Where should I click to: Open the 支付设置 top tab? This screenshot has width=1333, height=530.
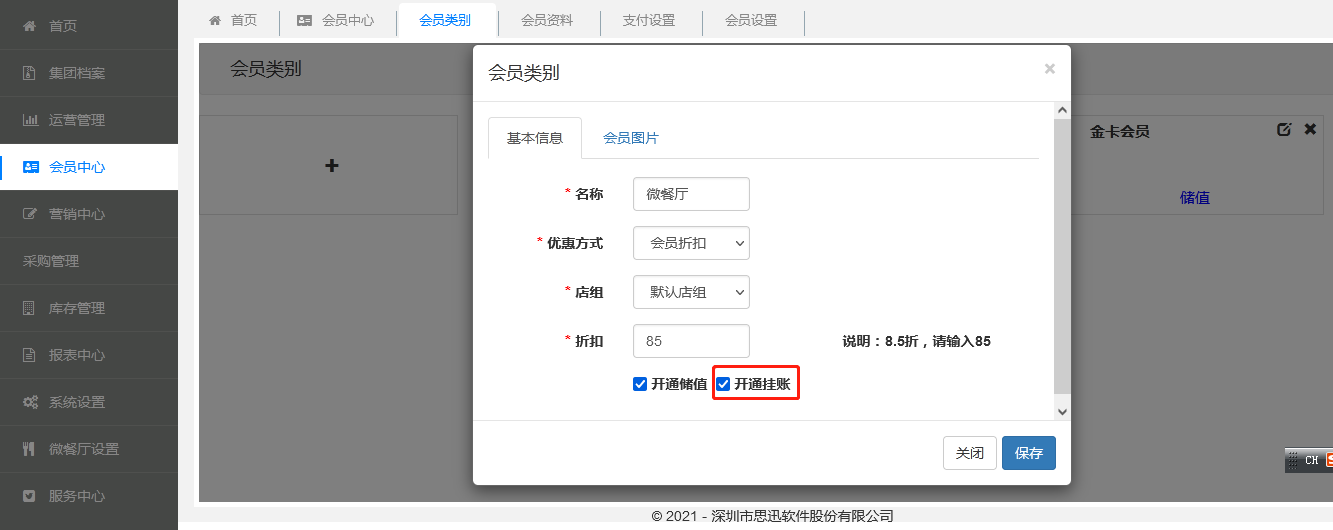pyautogui.click(x=649, y=20)
